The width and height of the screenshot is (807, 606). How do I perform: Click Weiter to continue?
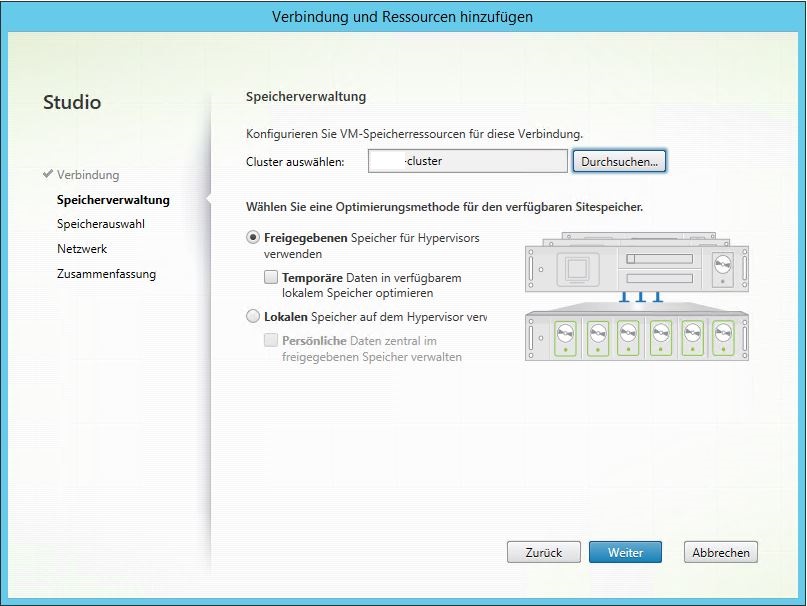coord(624,552)
